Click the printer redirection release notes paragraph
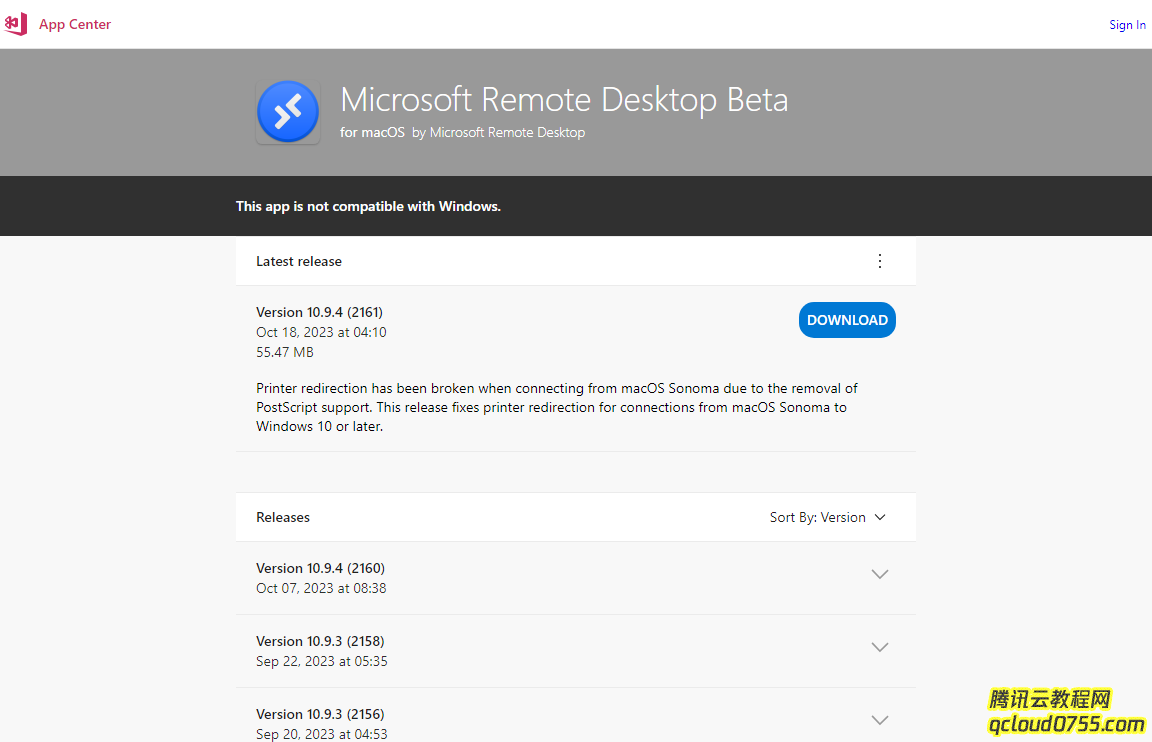 557,407
